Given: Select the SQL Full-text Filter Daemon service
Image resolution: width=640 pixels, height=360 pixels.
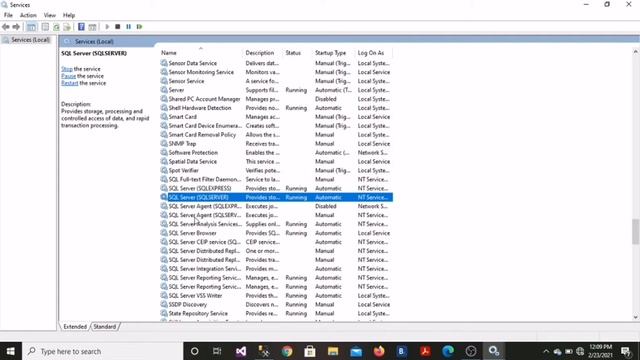Looking at the screenshot, I should click(x=276, y=180).
